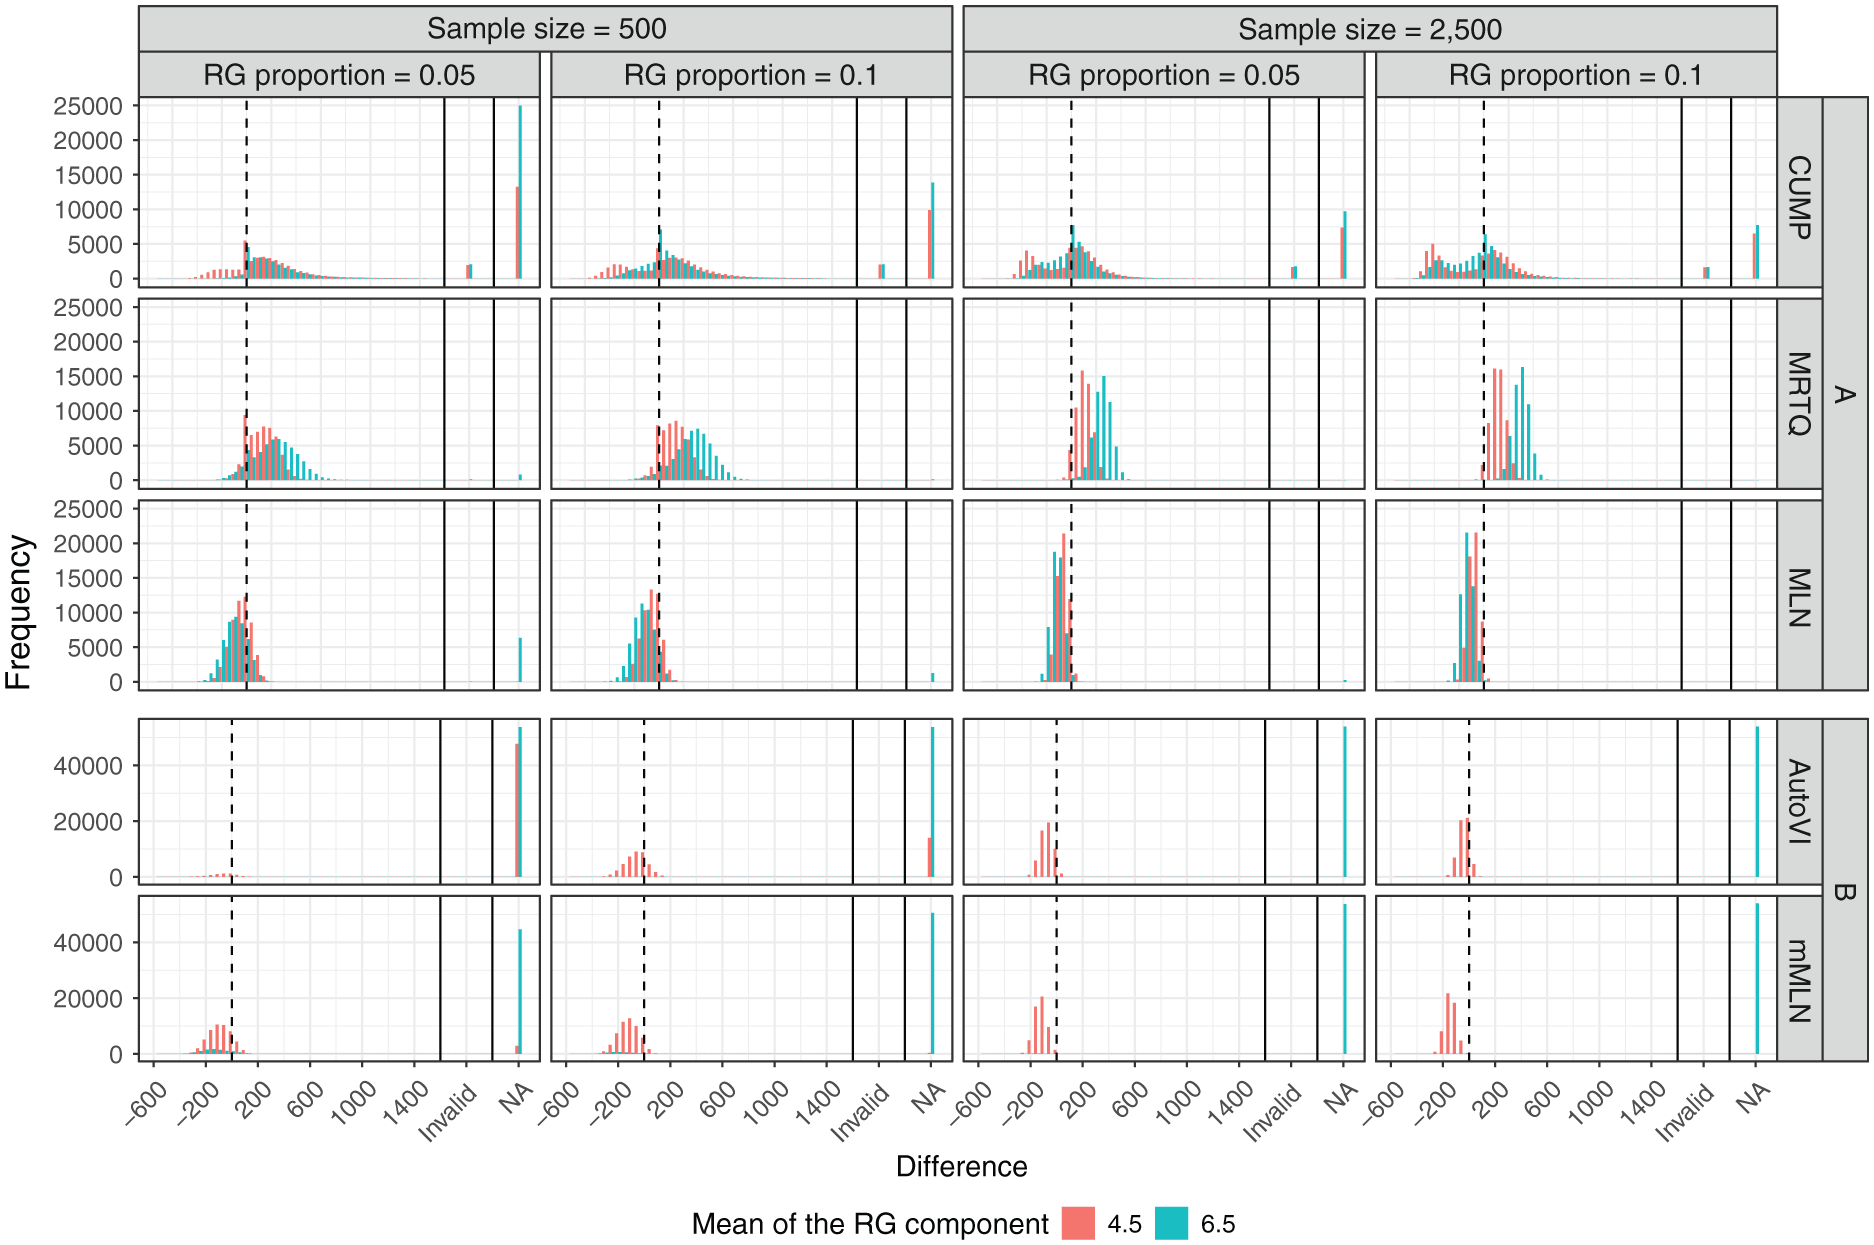Click the legend label text '6.5'
Viewport: 1874px width, 1245px height.
click(x=1218, y=1224)
